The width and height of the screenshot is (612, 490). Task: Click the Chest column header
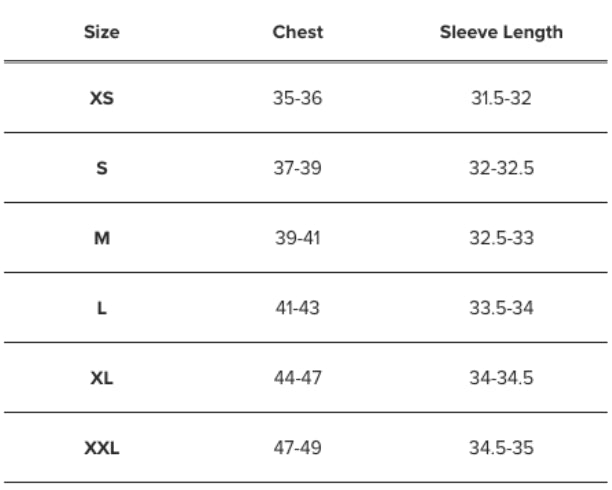[297, 32]
